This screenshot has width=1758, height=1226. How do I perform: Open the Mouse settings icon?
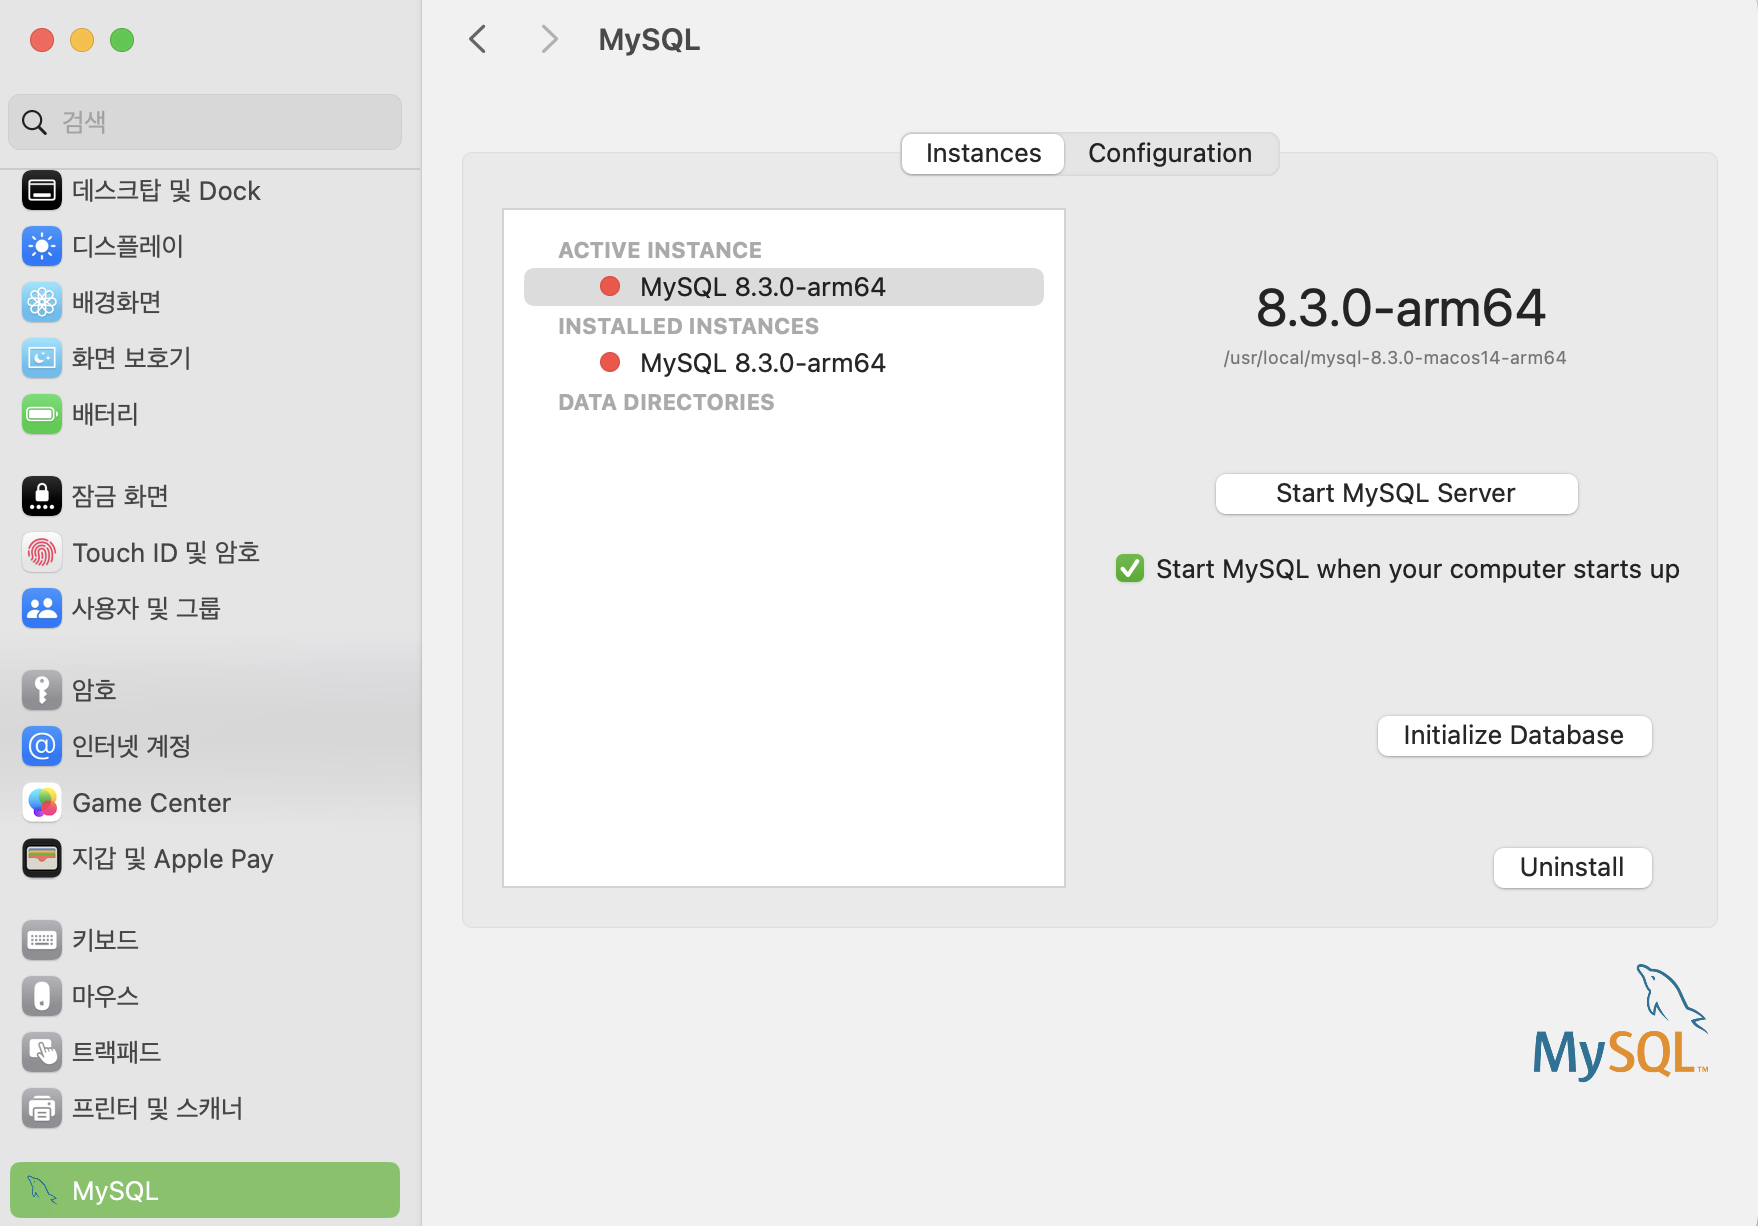point(42,996)
